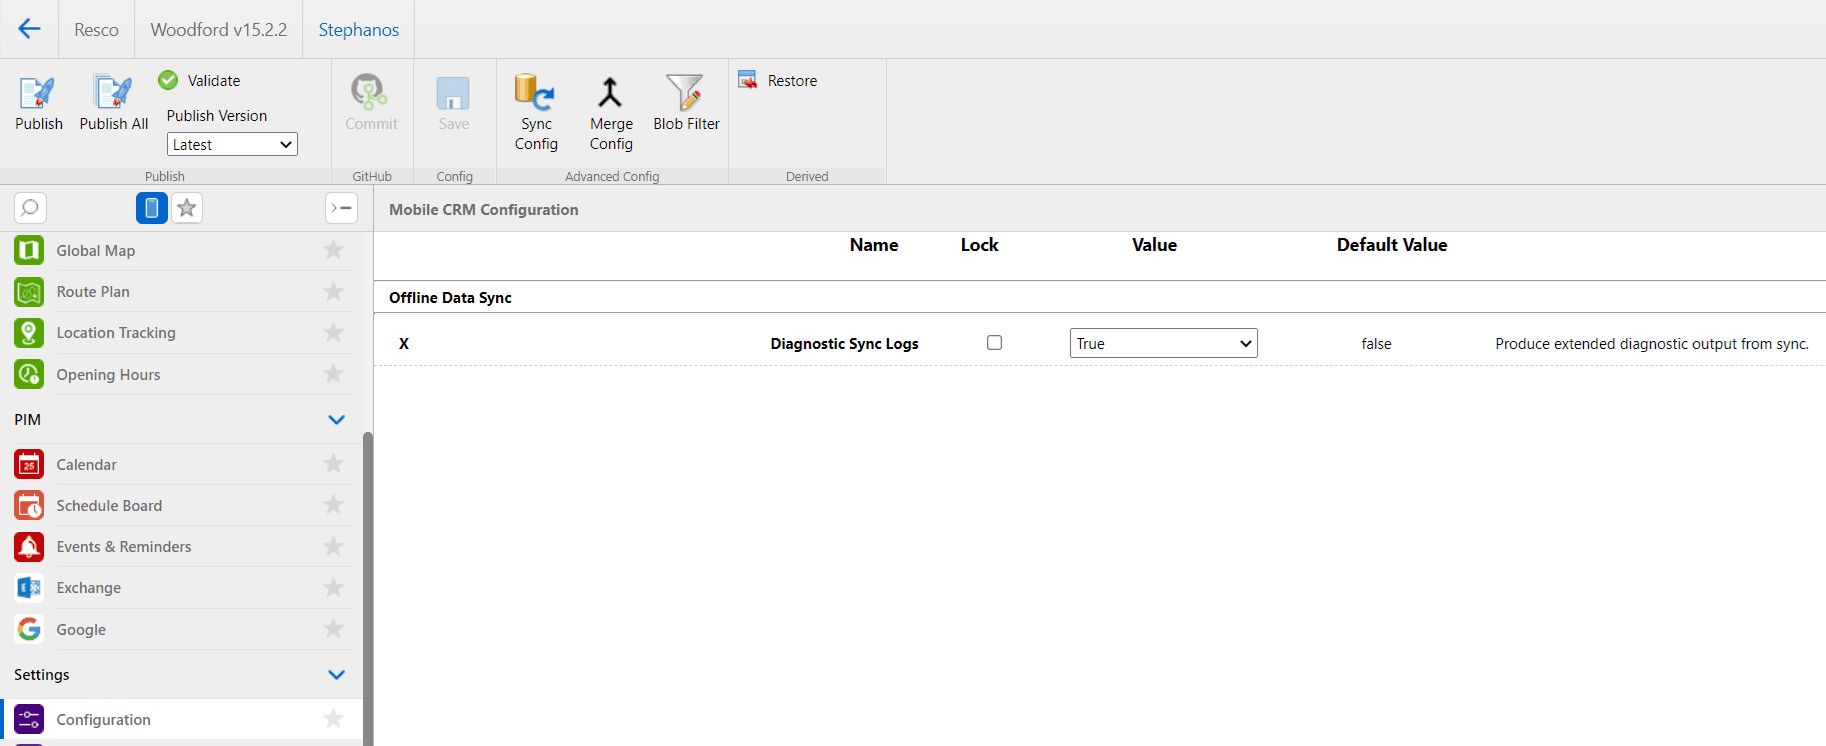Image resolution: width=1826 pixels, height=746 pixels.
Task: Open the Blob Filter tool
Action: coord(686,93)
